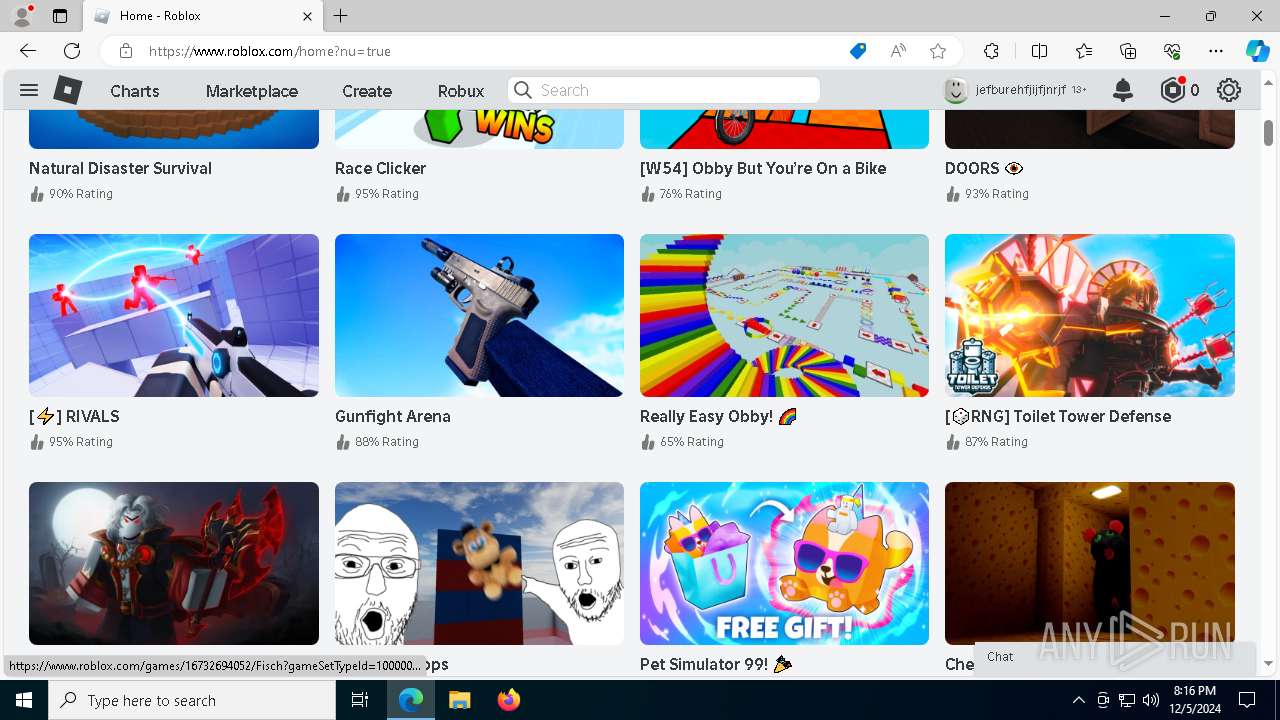This screenshot has width=1280, height=720.
Task: Open the Collections icon
Action: click(x=1128, y=51)
